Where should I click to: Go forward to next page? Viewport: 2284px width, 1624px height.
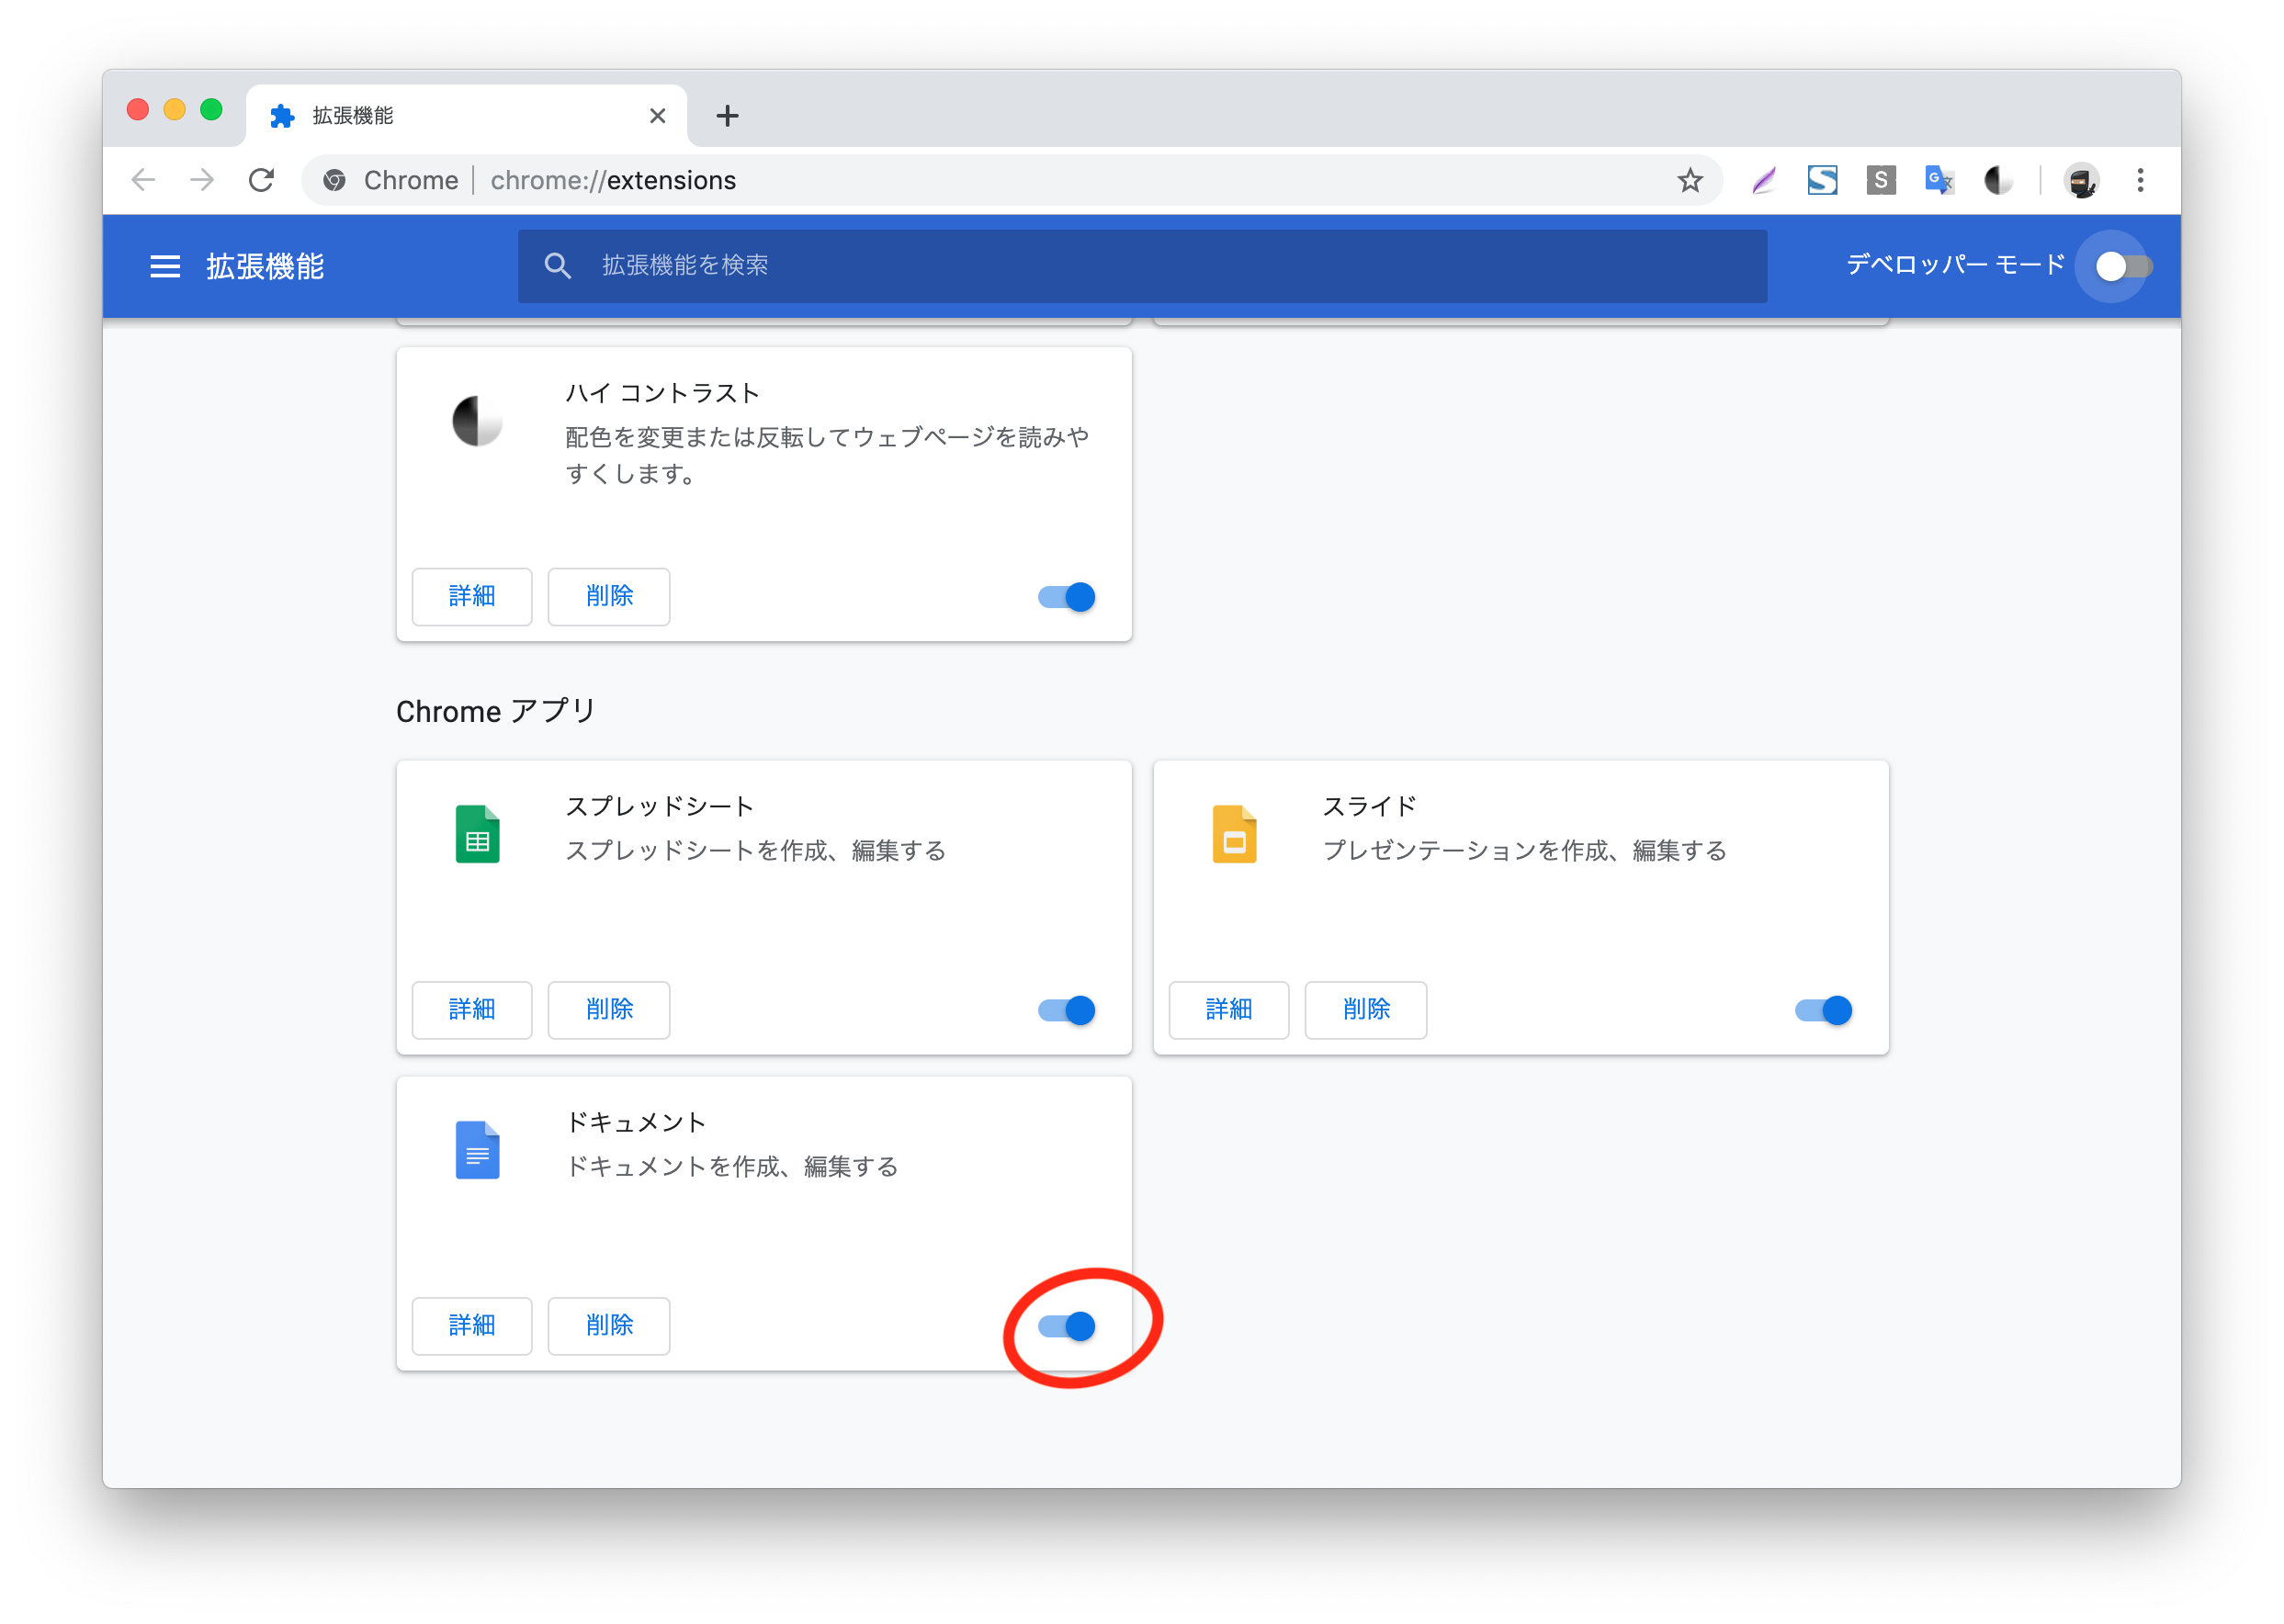[x=202, y=180]
